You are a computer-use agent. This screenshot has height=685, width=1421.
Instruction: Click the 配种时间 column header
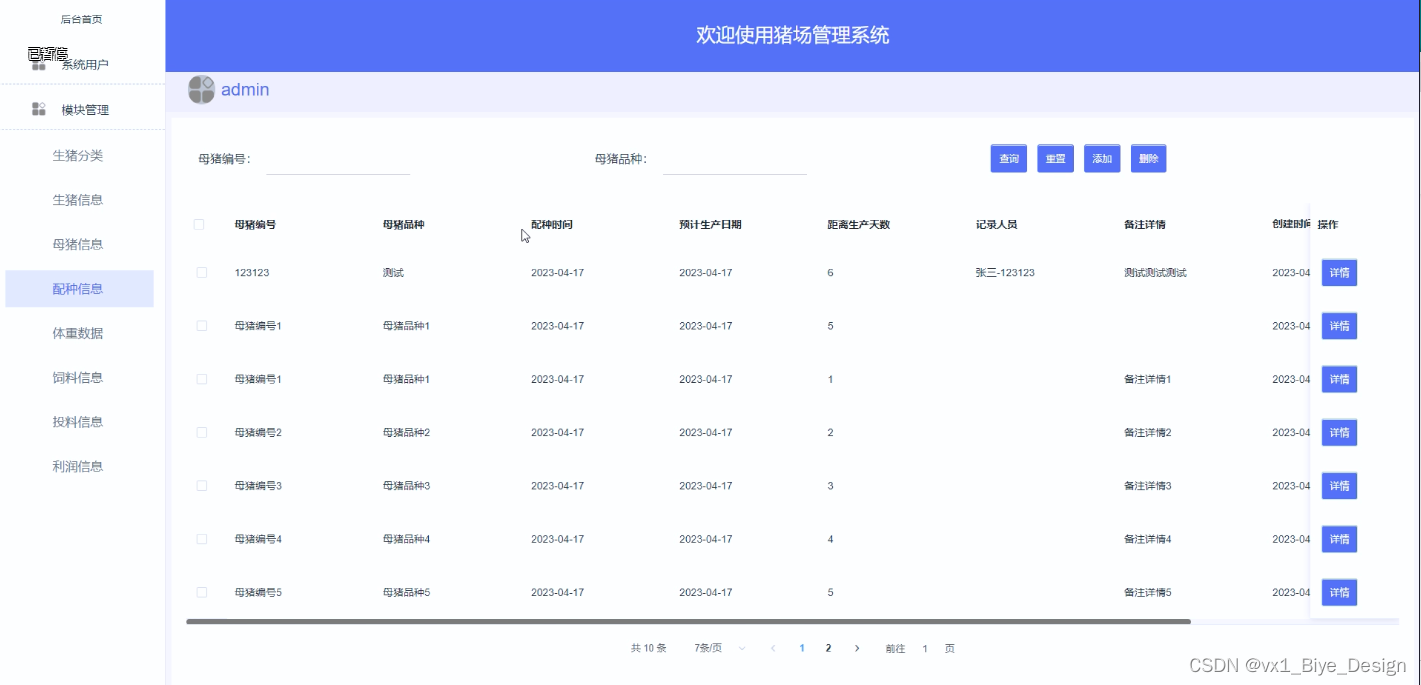click(x=552, y=225)
